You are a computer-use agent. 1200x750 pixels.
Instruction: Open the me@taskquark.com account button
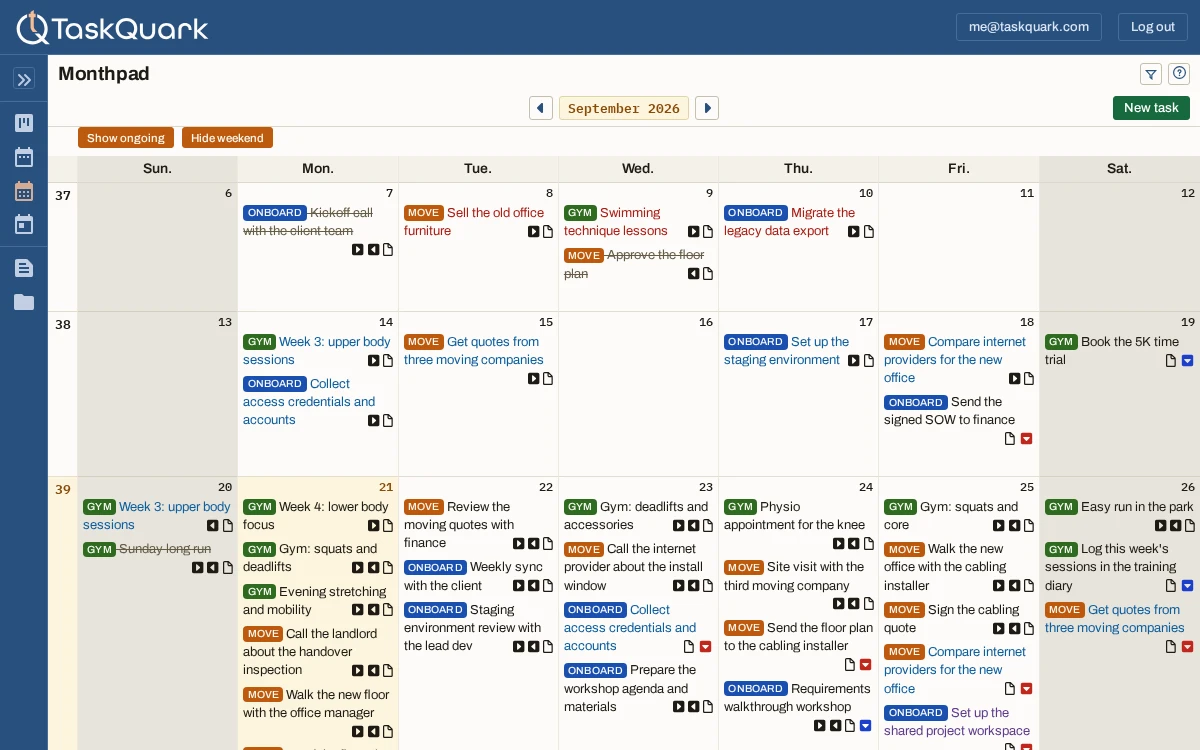pyautogui.click(x=1029, y=27)
